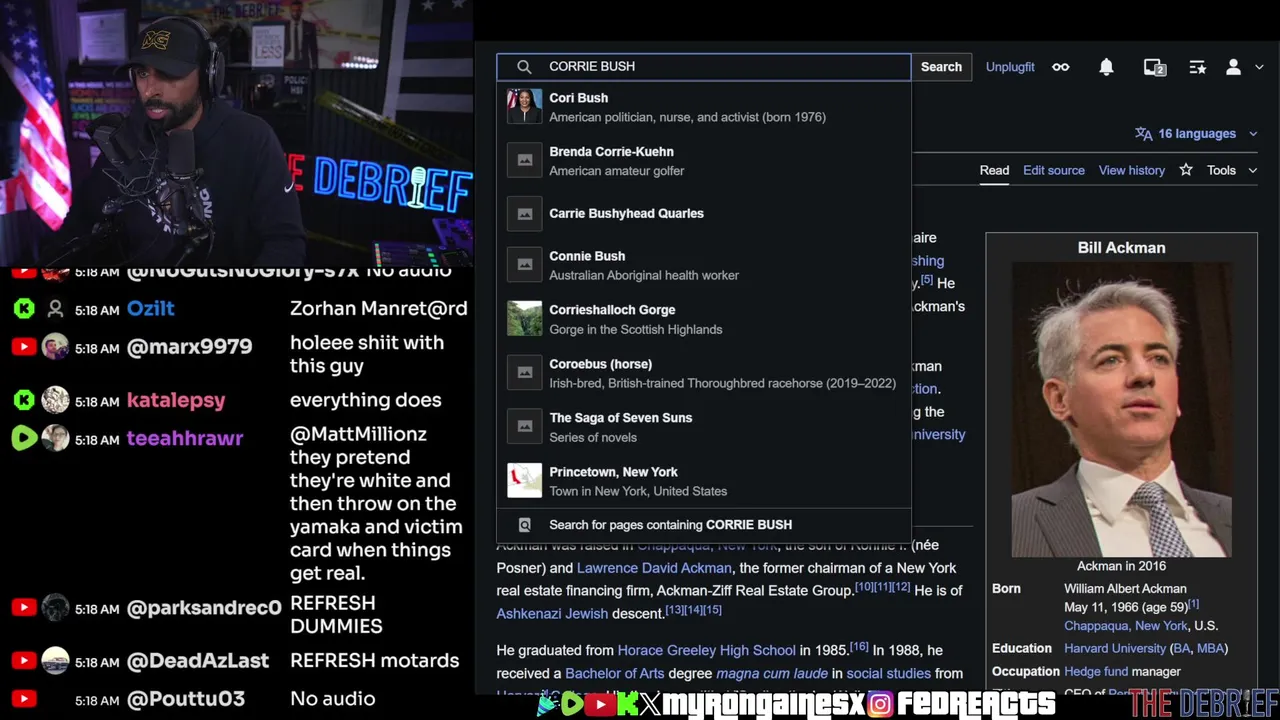
Task: Click the YouTube icon beside @marx9979
Action: [24, 347]
